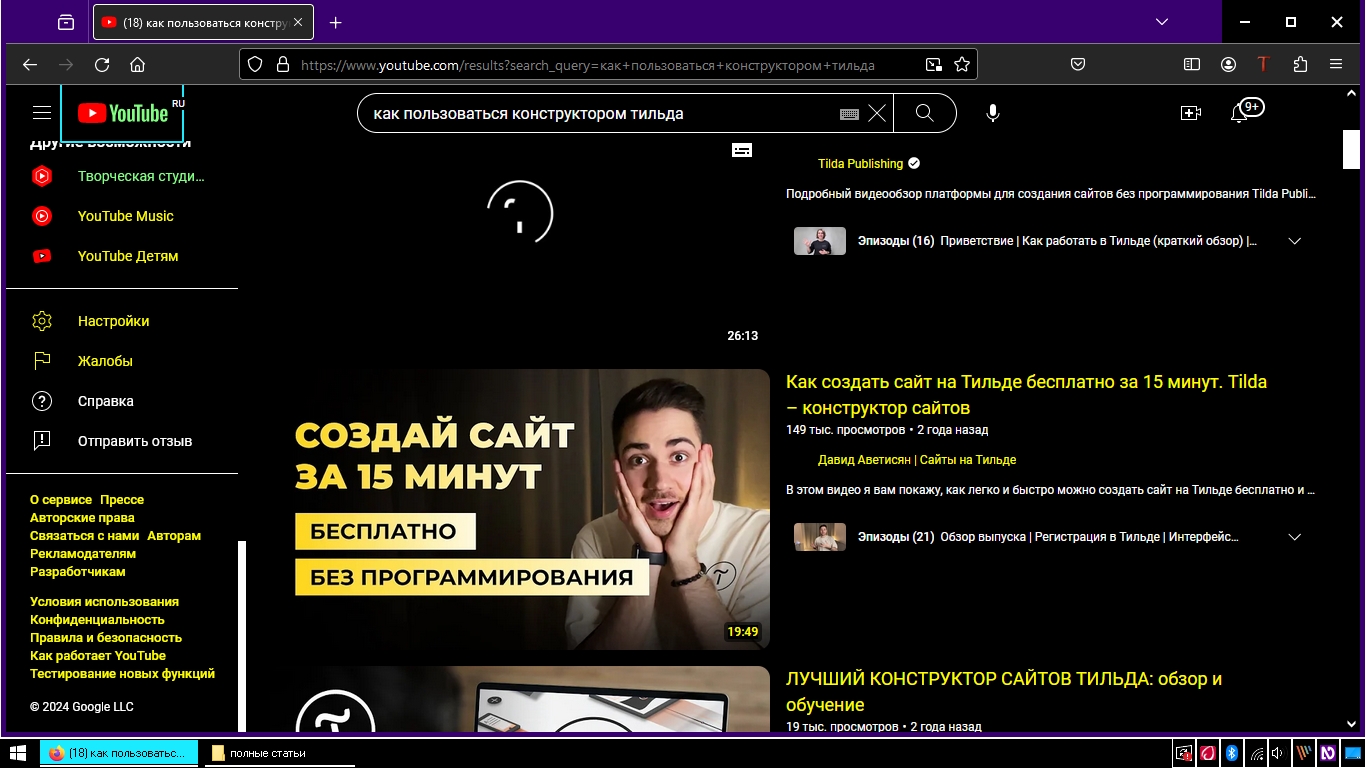This screenshot has height=768, width=1366.
Task: Bookmark this page with the star
Action: pyautogui.click(x=962, y=64)
